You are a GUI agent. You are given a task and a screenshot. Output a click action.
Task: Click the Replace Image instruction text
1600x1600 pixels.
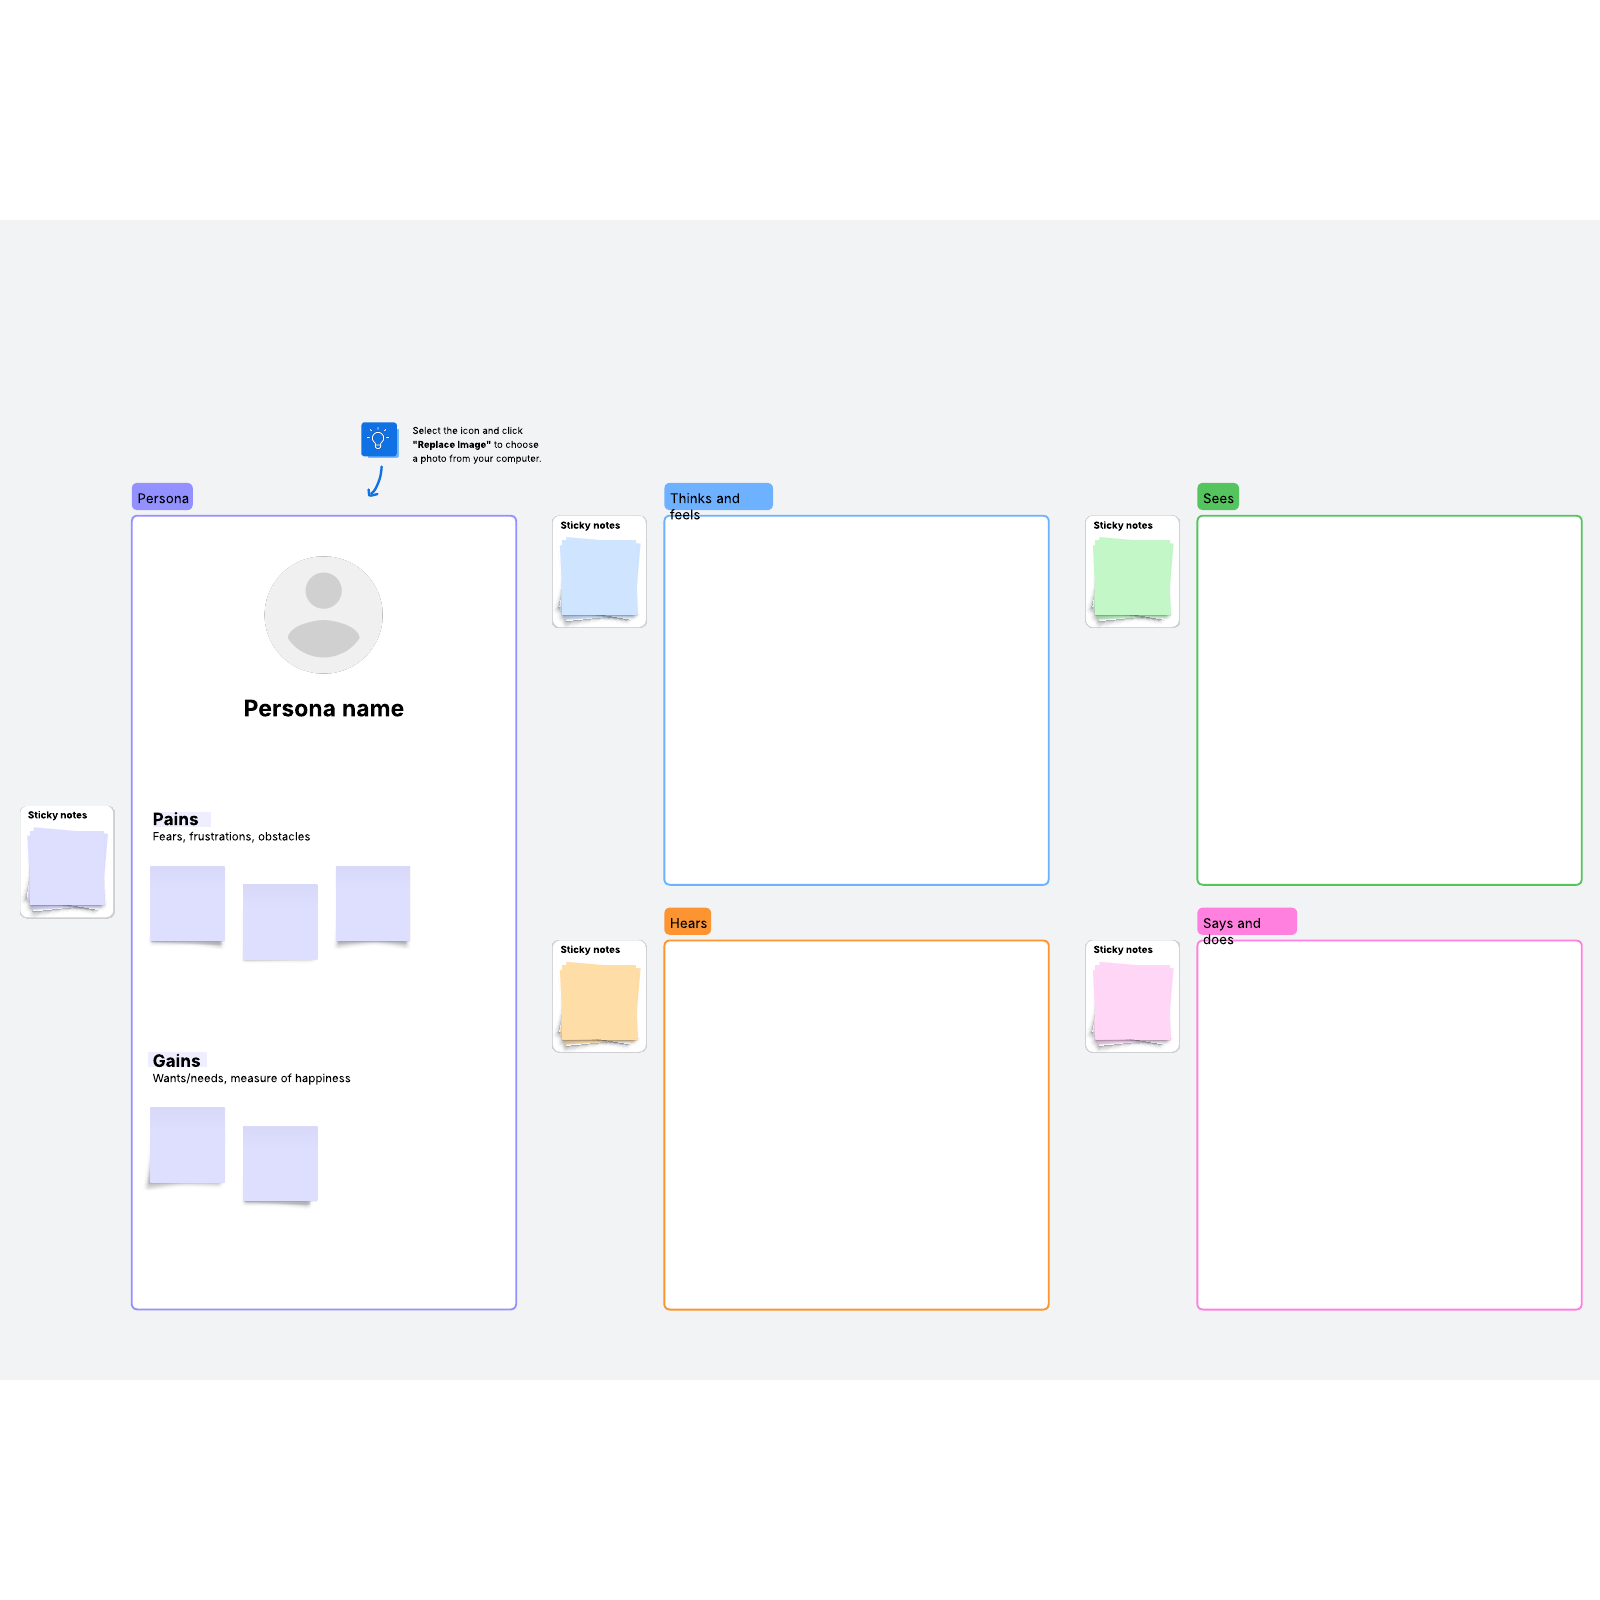coord(477,445)
